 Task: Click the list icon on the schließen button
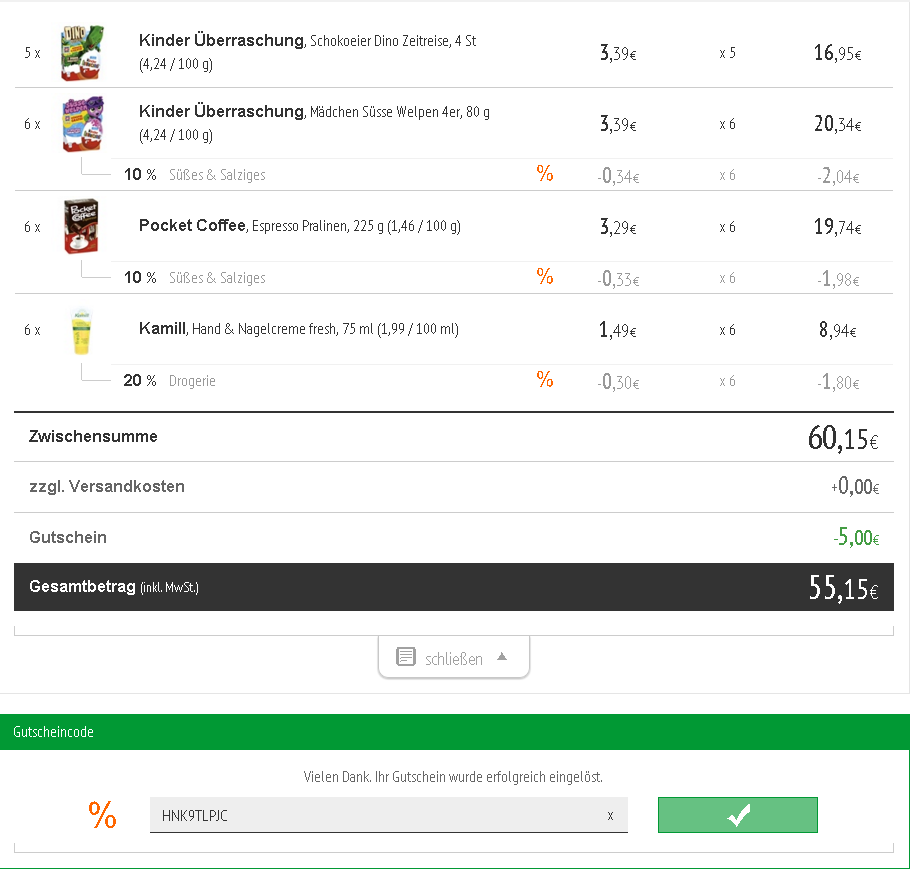pos(405,657)
